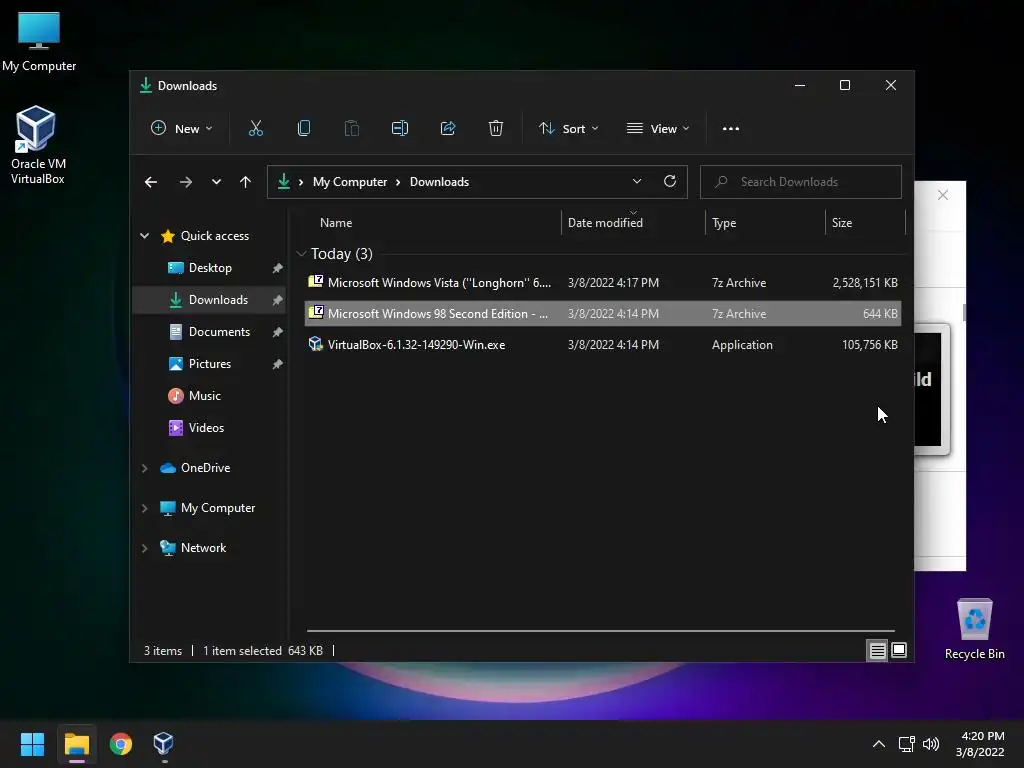Image resolution: width=1024 pixels, height=768 pixels.
Task: Click the Copy icon in toolbar
Action: point(304,129)
